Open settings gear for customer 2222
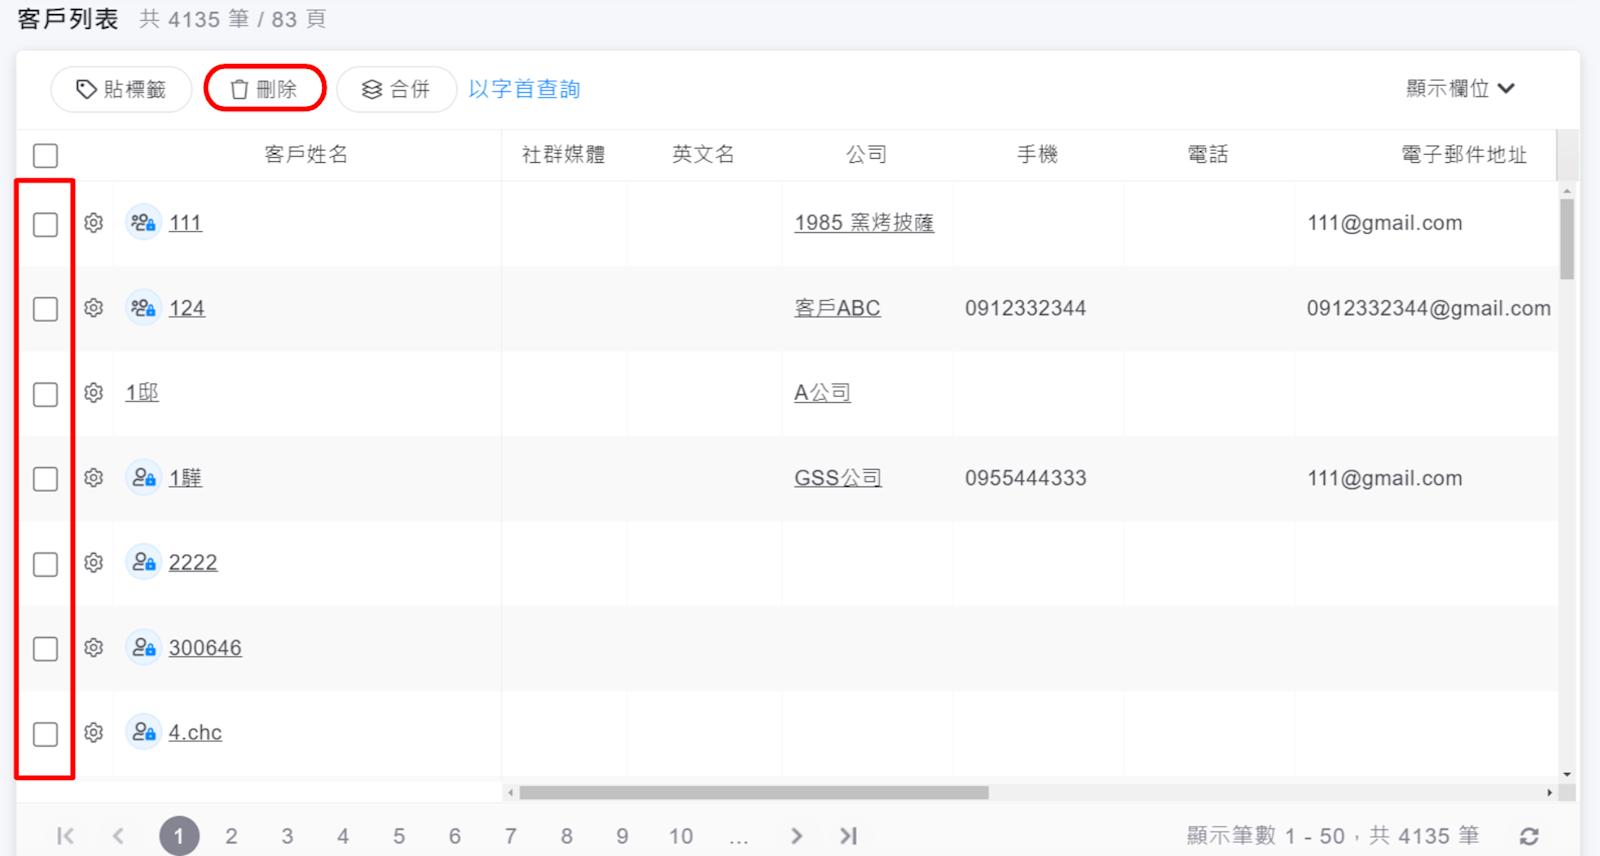This screenshot has height=856, width=1600. pos(94,563)
